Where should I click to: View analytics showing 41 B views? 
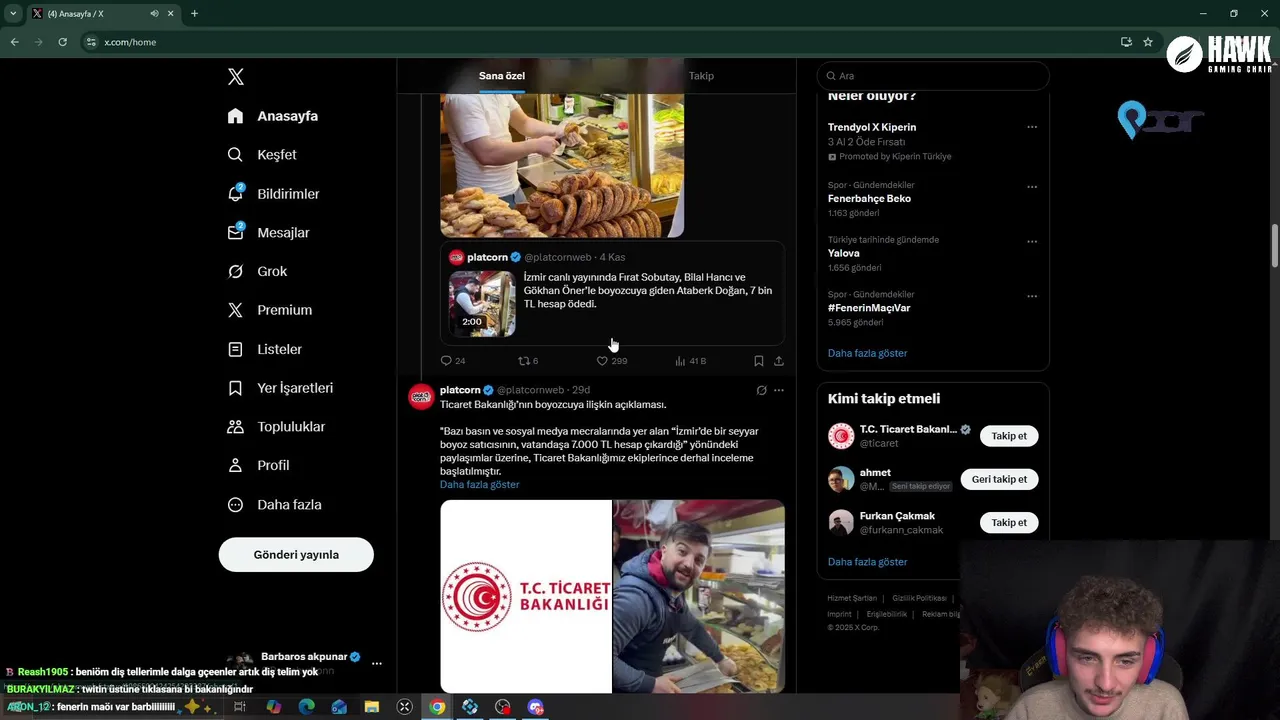[x=690, y=361]
